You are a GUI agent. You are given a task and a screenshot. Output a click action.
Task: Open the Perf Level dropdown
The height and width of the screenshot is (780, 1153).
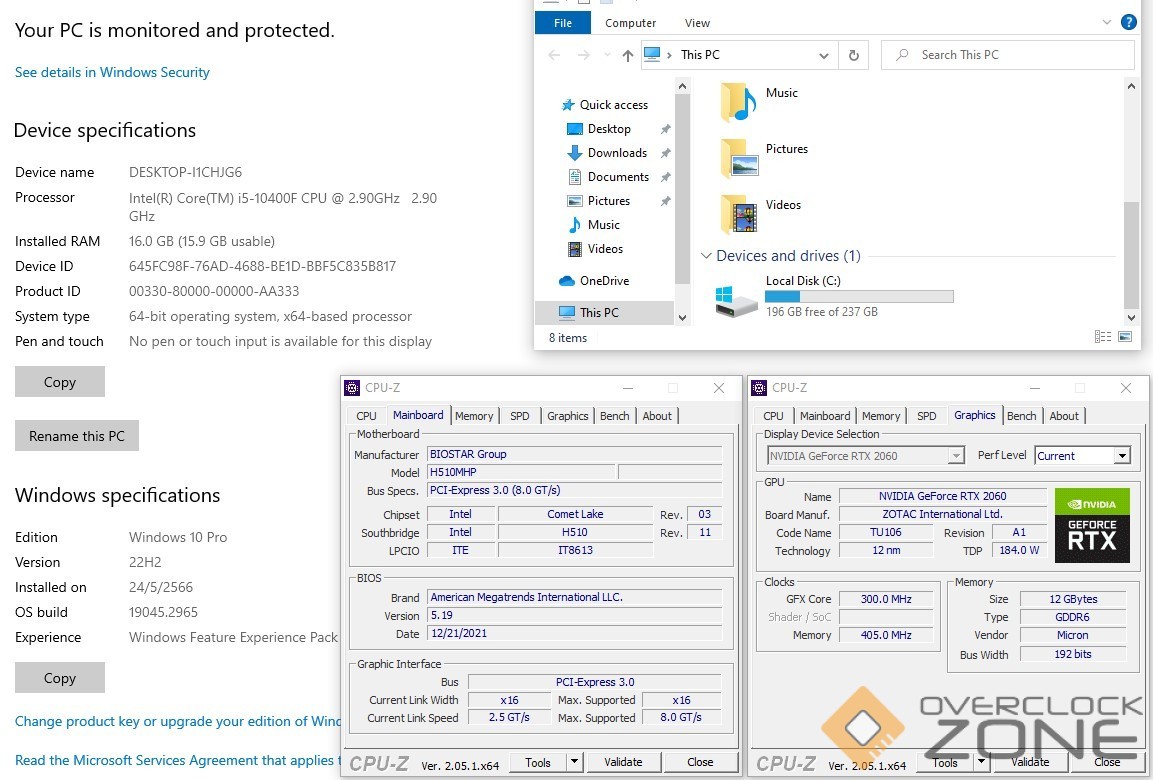tap(1121, 456)
